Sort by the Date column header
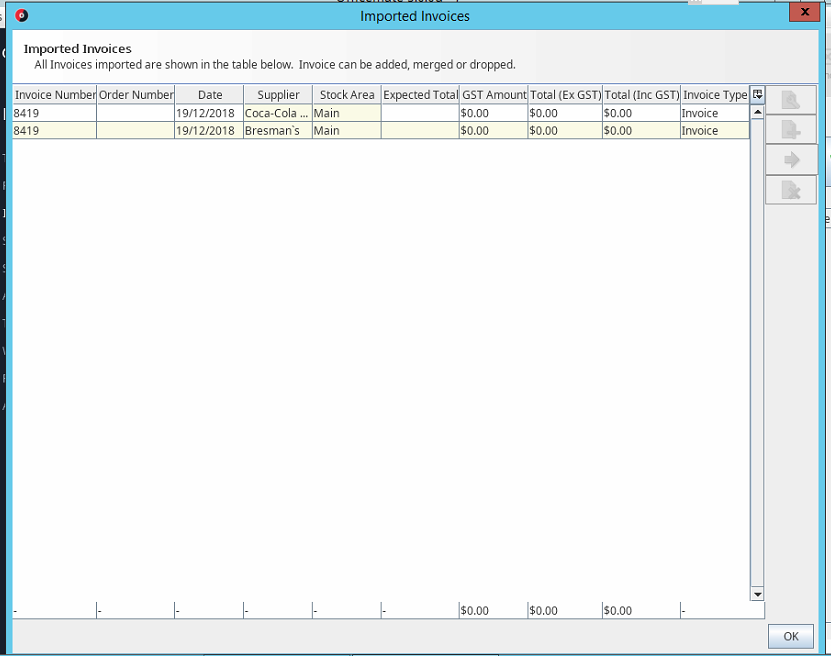The height and width of the screenshot is (656, 831). 210,94
